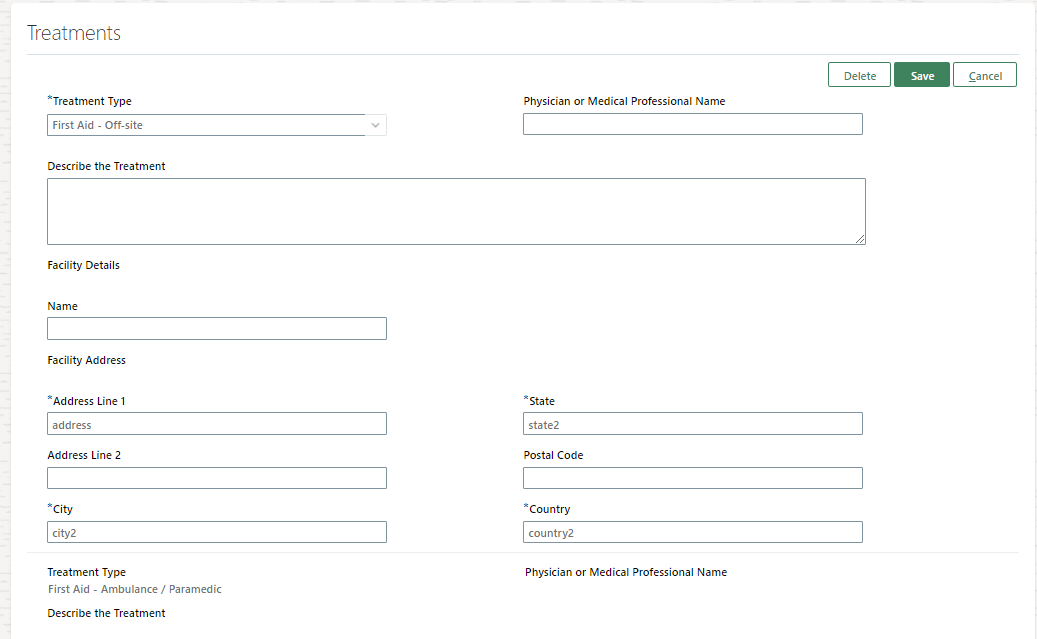Select the Postal Code input
The width and height of the screenshot is (1037, 639).
[x=692, y=478]
